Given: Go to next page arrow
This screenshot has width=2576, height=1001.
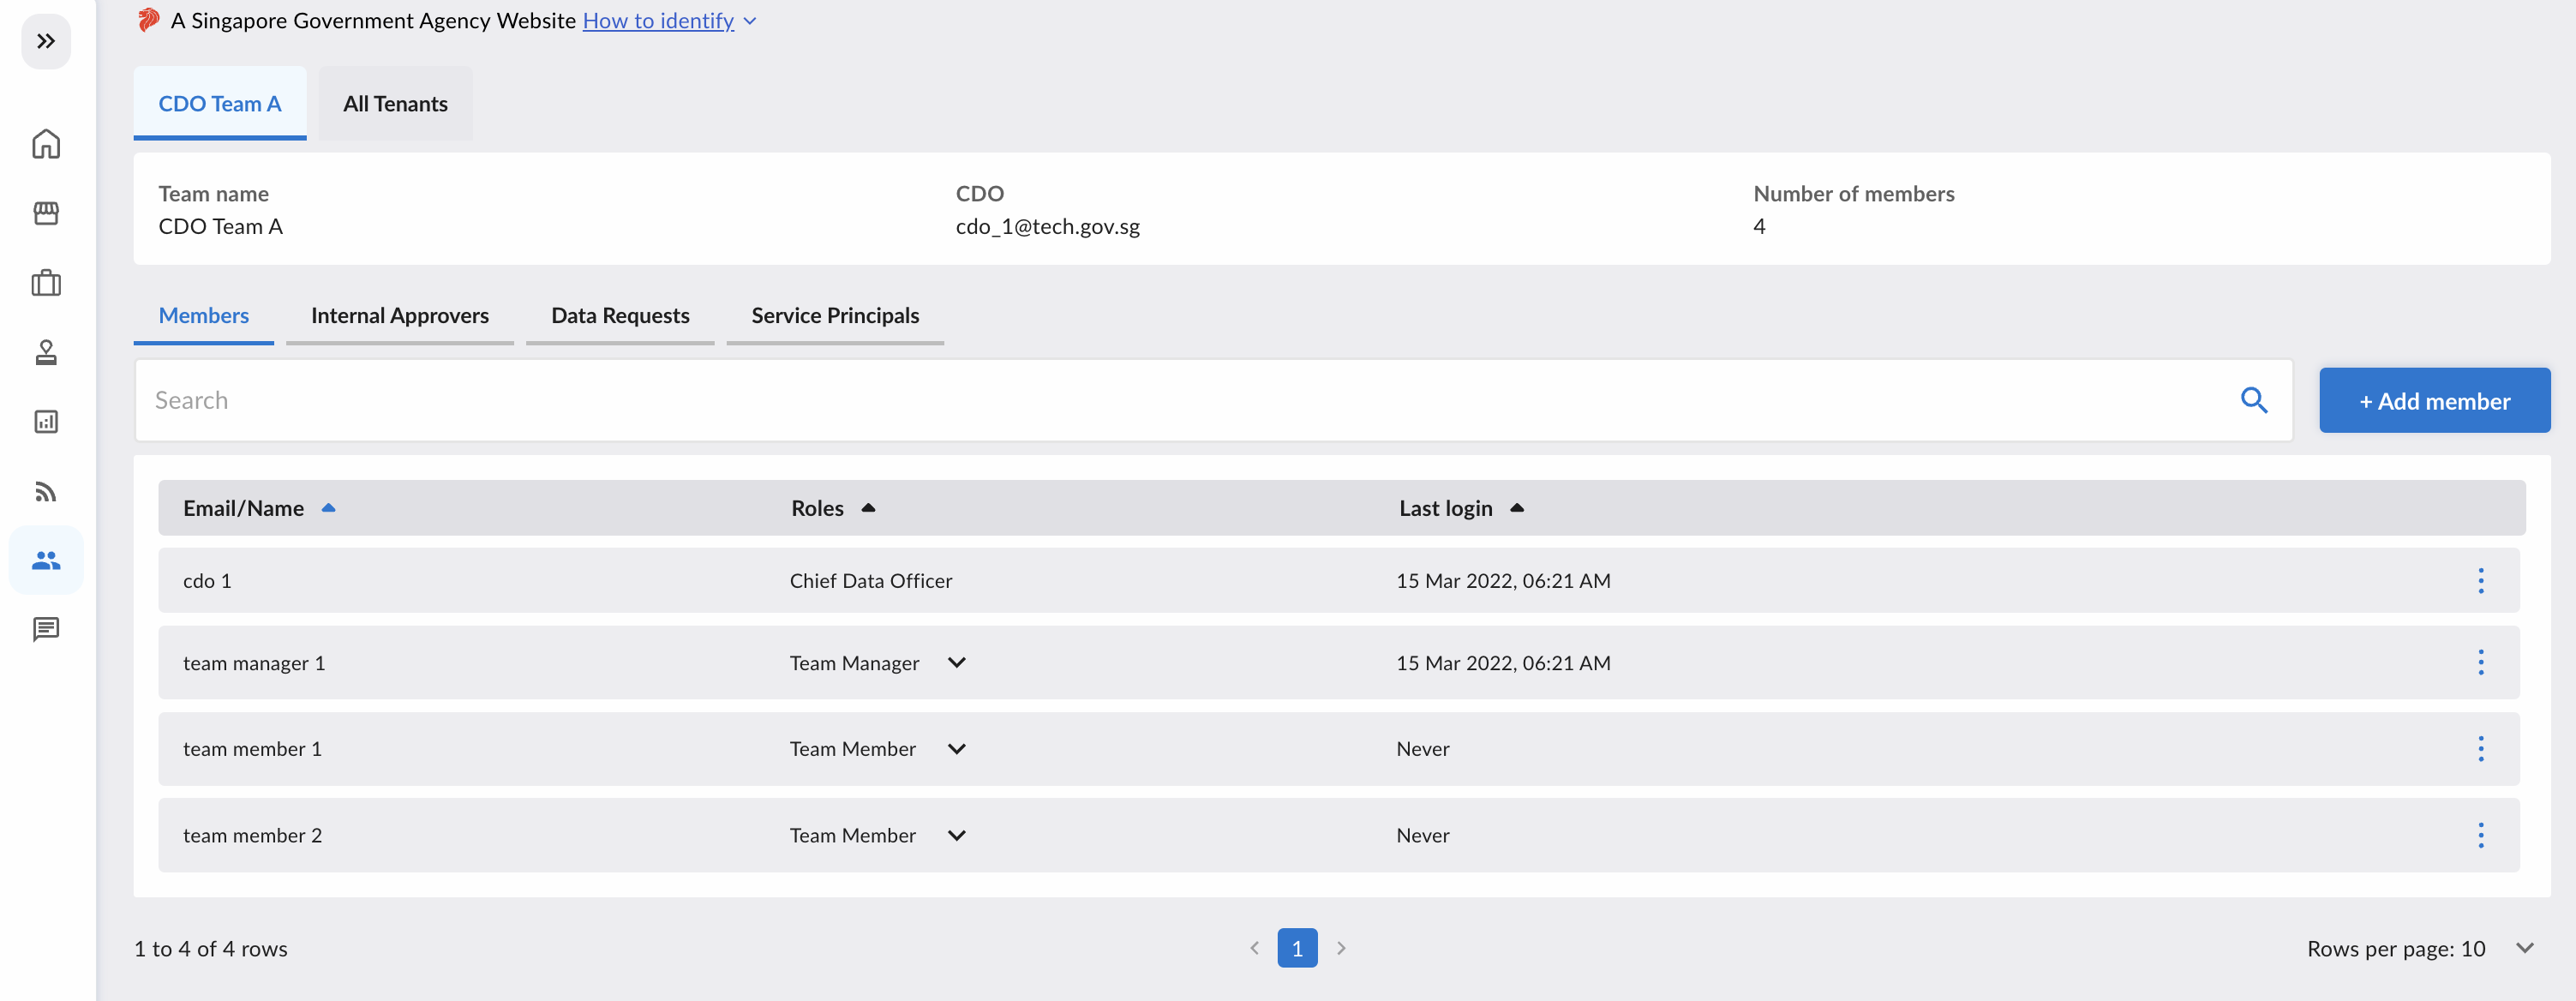Looking at the screenshot, I should coord(1341,948).
